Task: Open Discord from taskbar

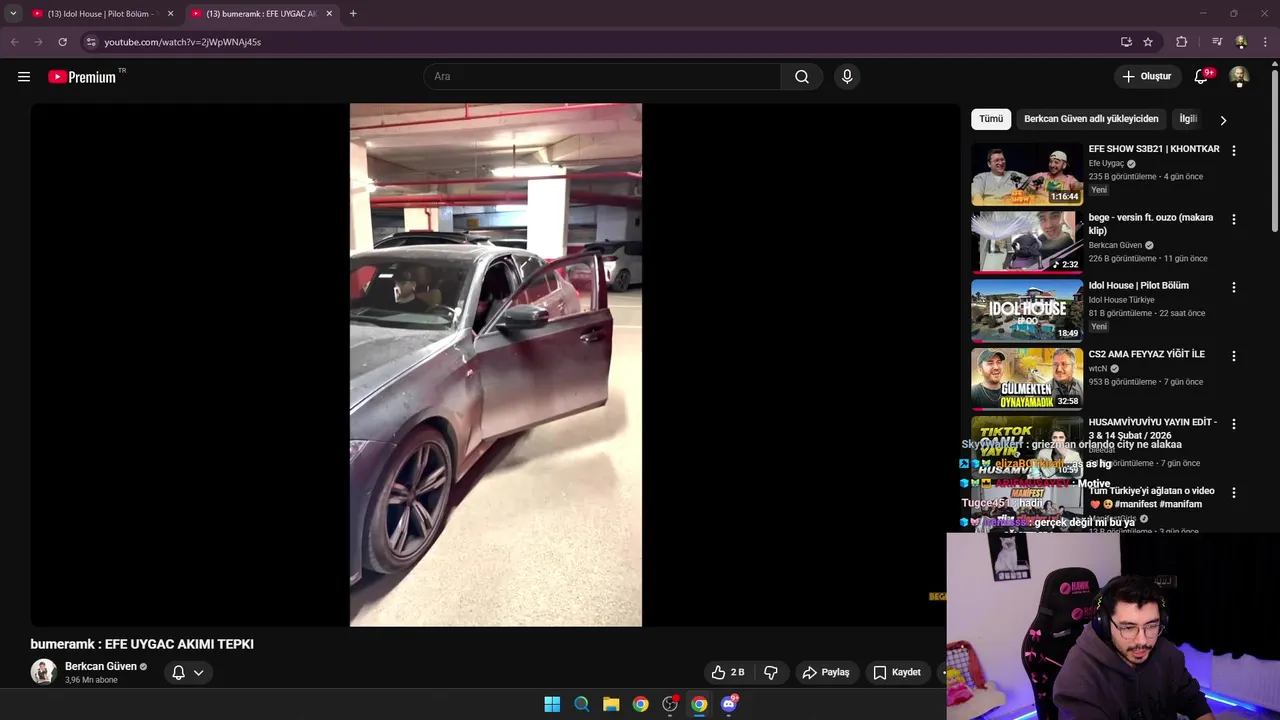Action: (x=729, y=704)
